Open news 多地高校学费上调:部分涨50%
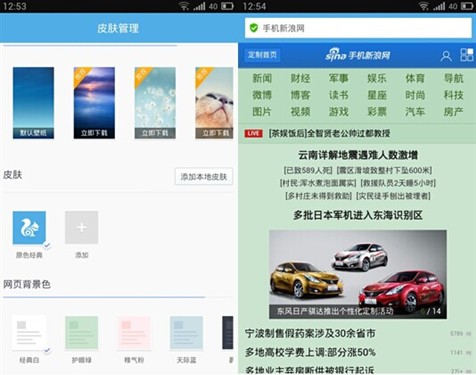The image size is (476, 375). point(310,352)
